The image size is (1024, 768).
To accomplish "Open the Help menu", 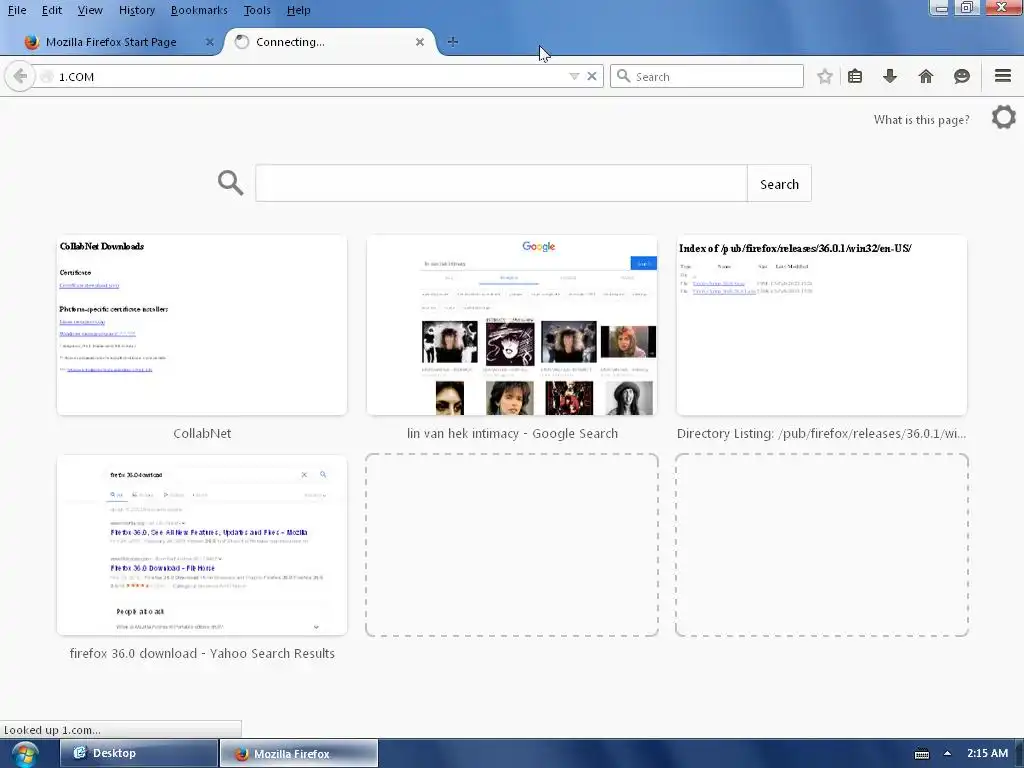I will 298,10.
